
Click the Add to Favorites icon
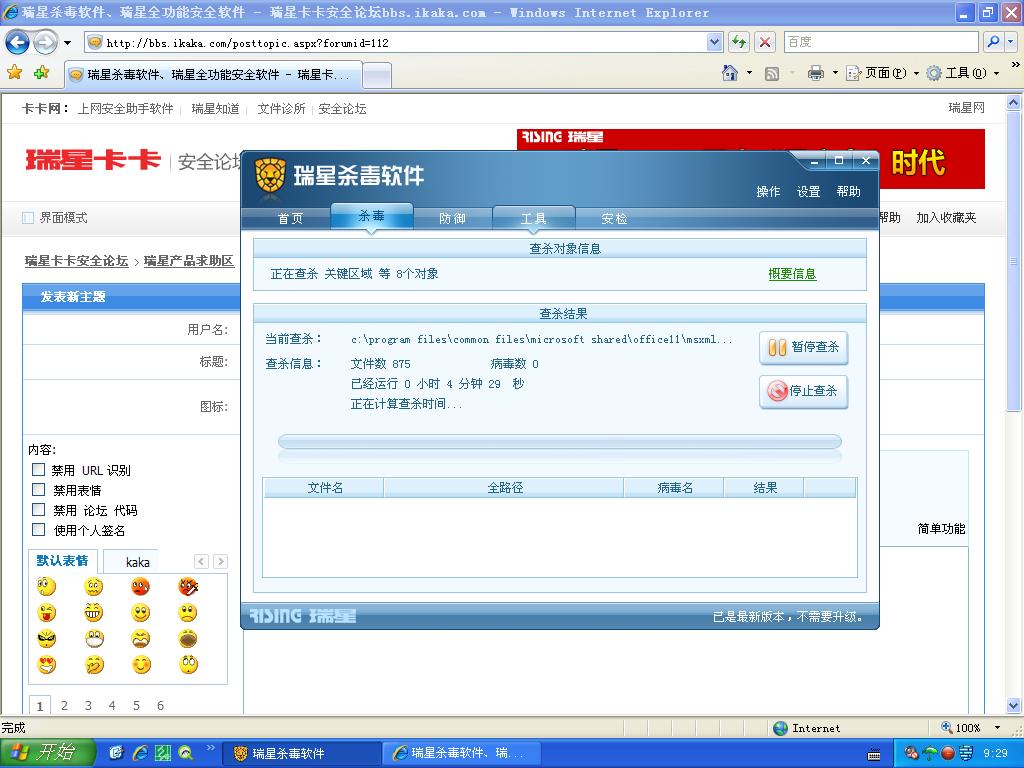(42, 72)
